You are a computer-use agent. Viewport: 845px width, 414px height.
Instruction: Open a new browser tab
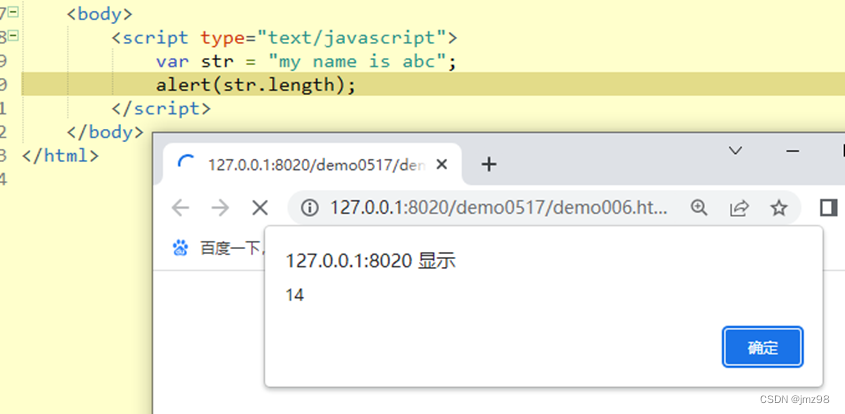coord(488,164)
